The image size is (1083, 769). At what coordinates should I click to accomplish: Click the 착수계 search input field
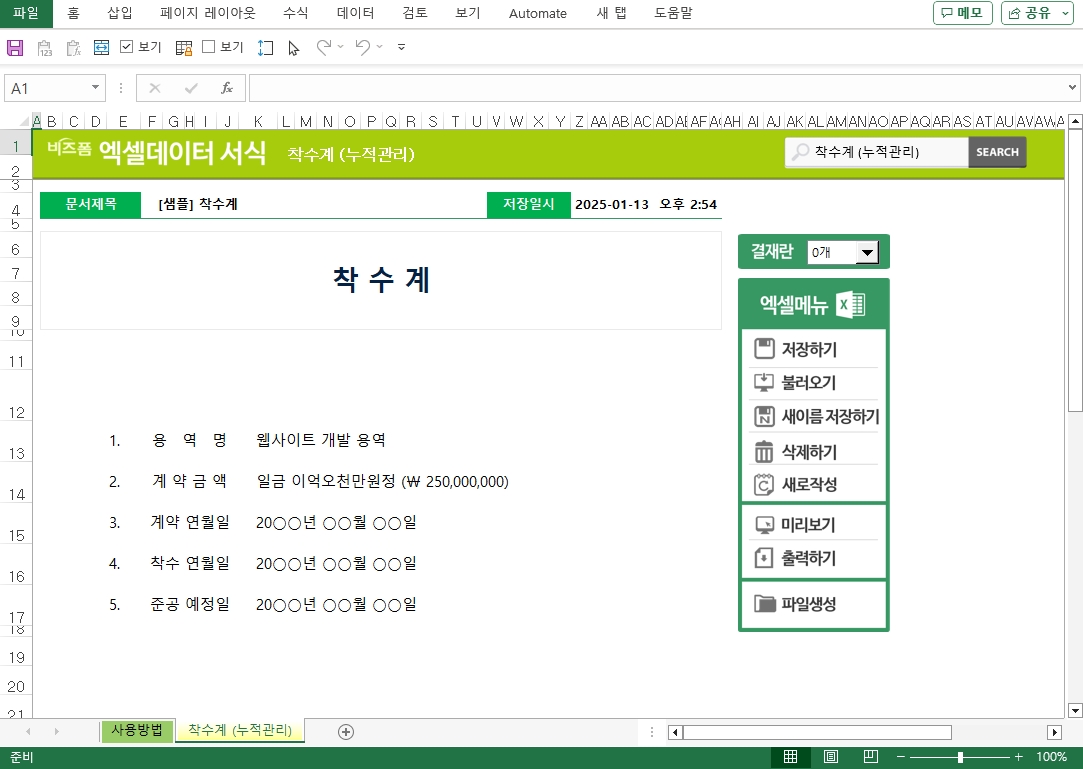coord(877,152)
